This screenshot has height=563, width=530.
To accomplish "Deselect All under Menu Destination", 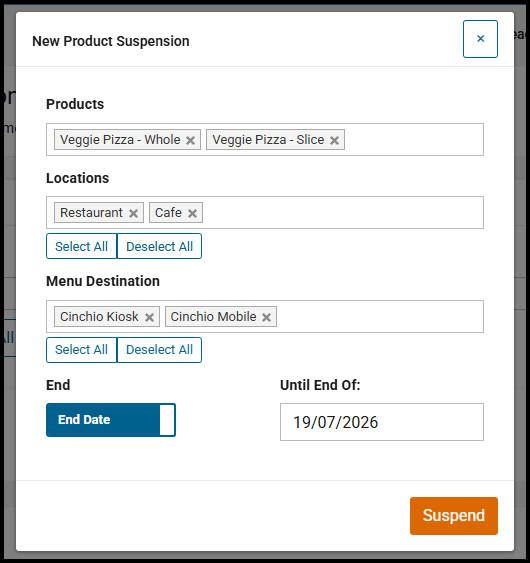I will [159, 350].
